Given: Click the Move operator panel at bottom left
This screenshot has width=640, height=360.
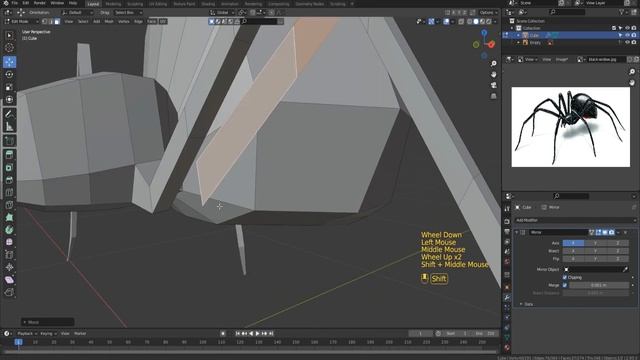Looking at the screenshot, I should (x=47, y=322).
